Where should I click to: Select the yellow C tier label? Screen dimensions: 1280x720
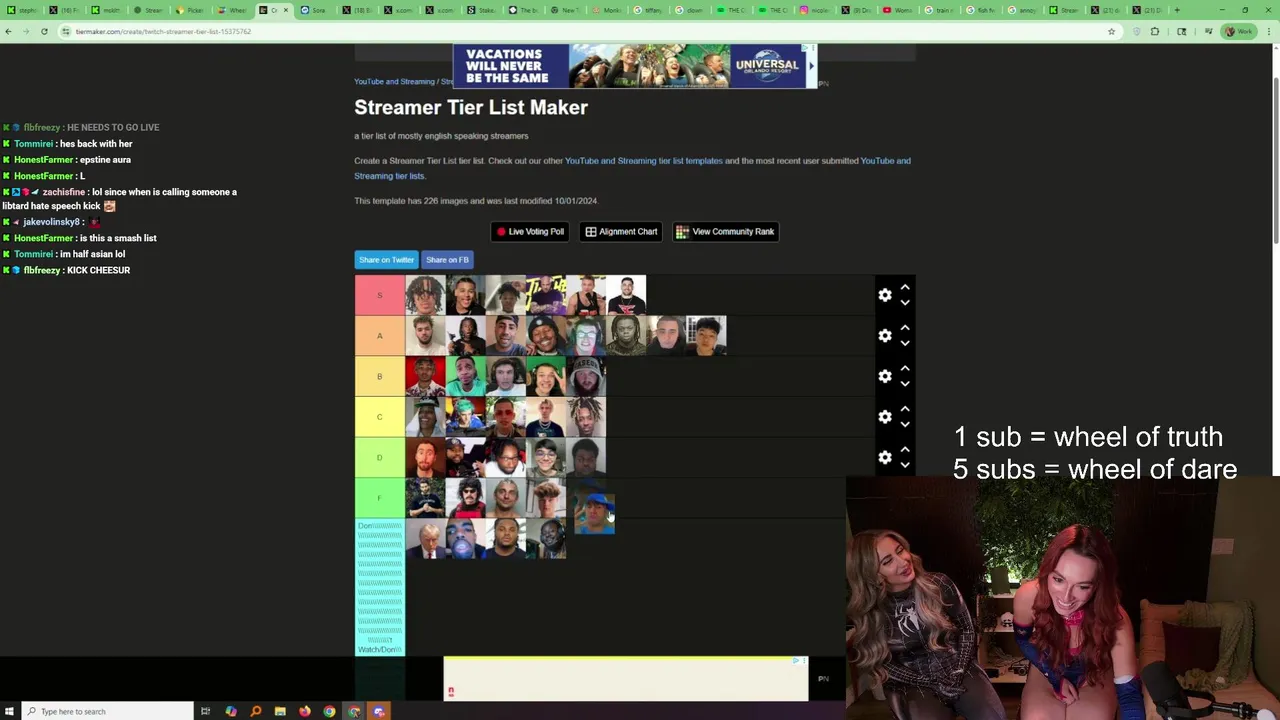click(379, 417)
